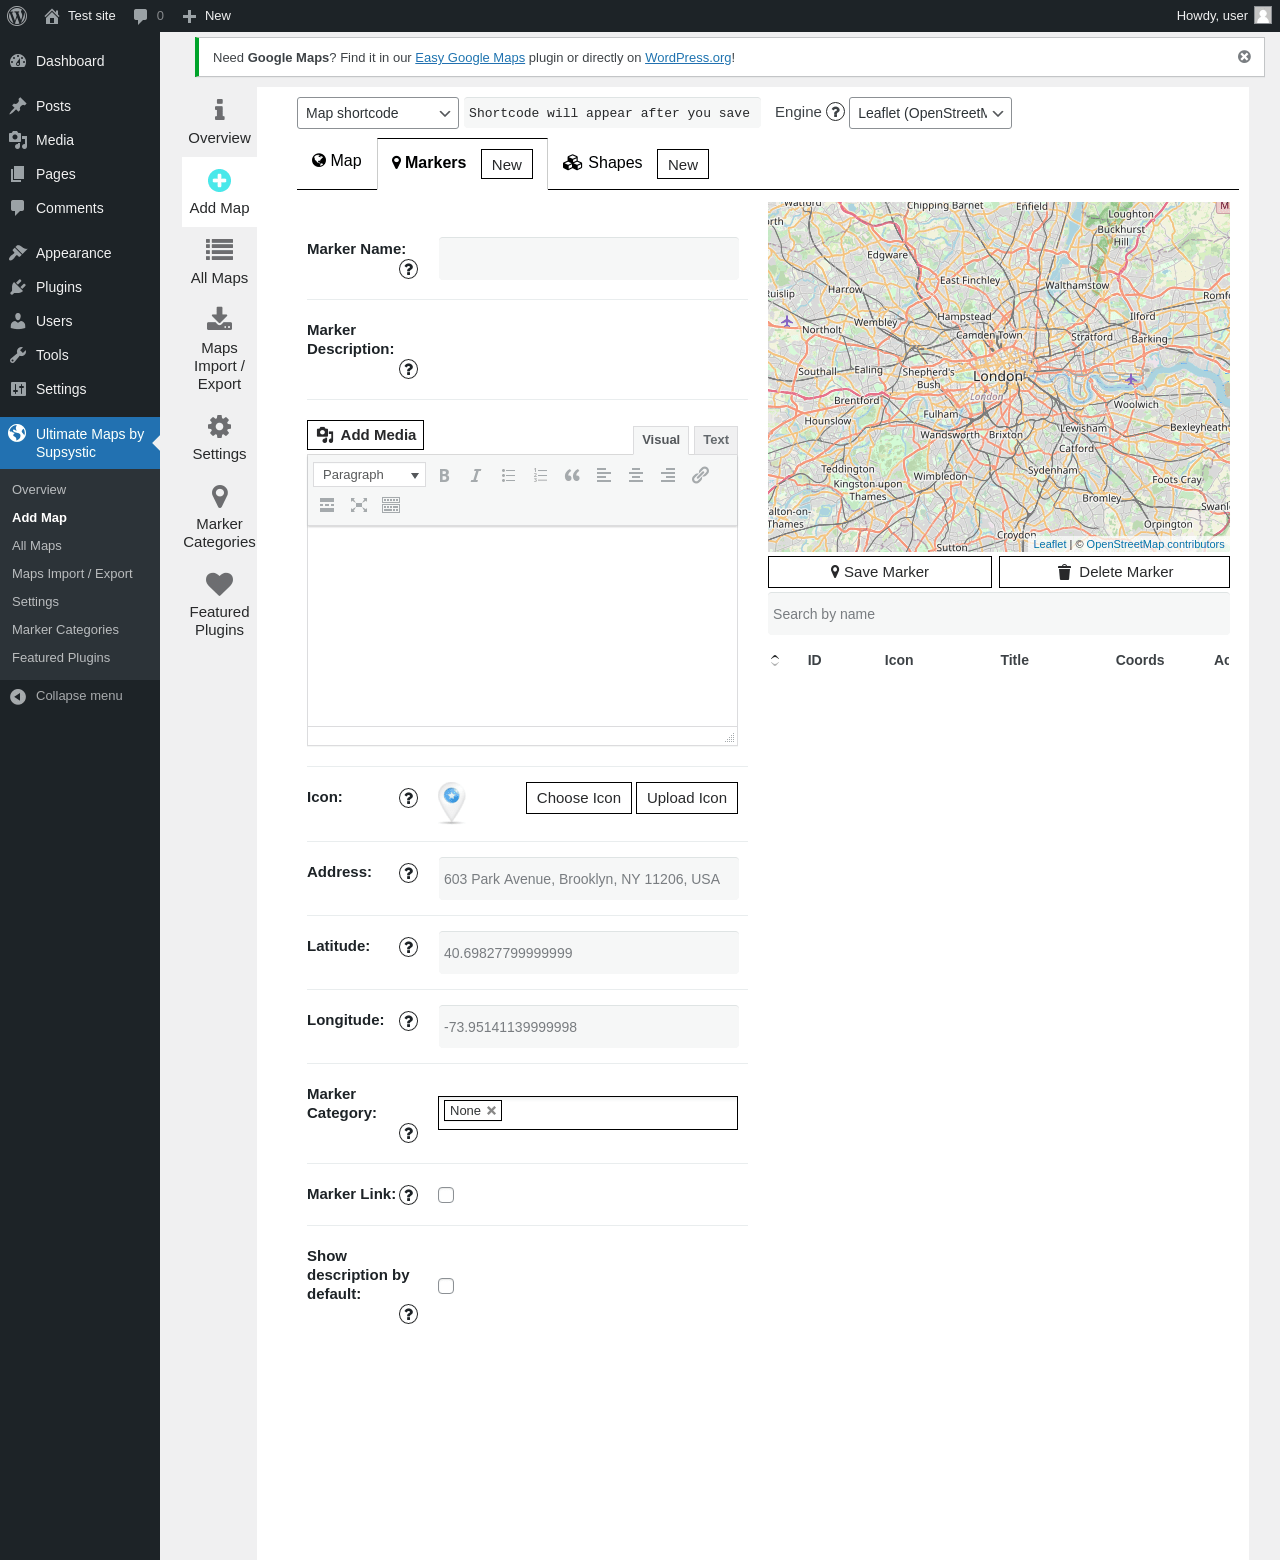The height and width of the screenshot is (1560, 1280).
Task: Remove None from Marker Category
Action: coord(491,1111)
